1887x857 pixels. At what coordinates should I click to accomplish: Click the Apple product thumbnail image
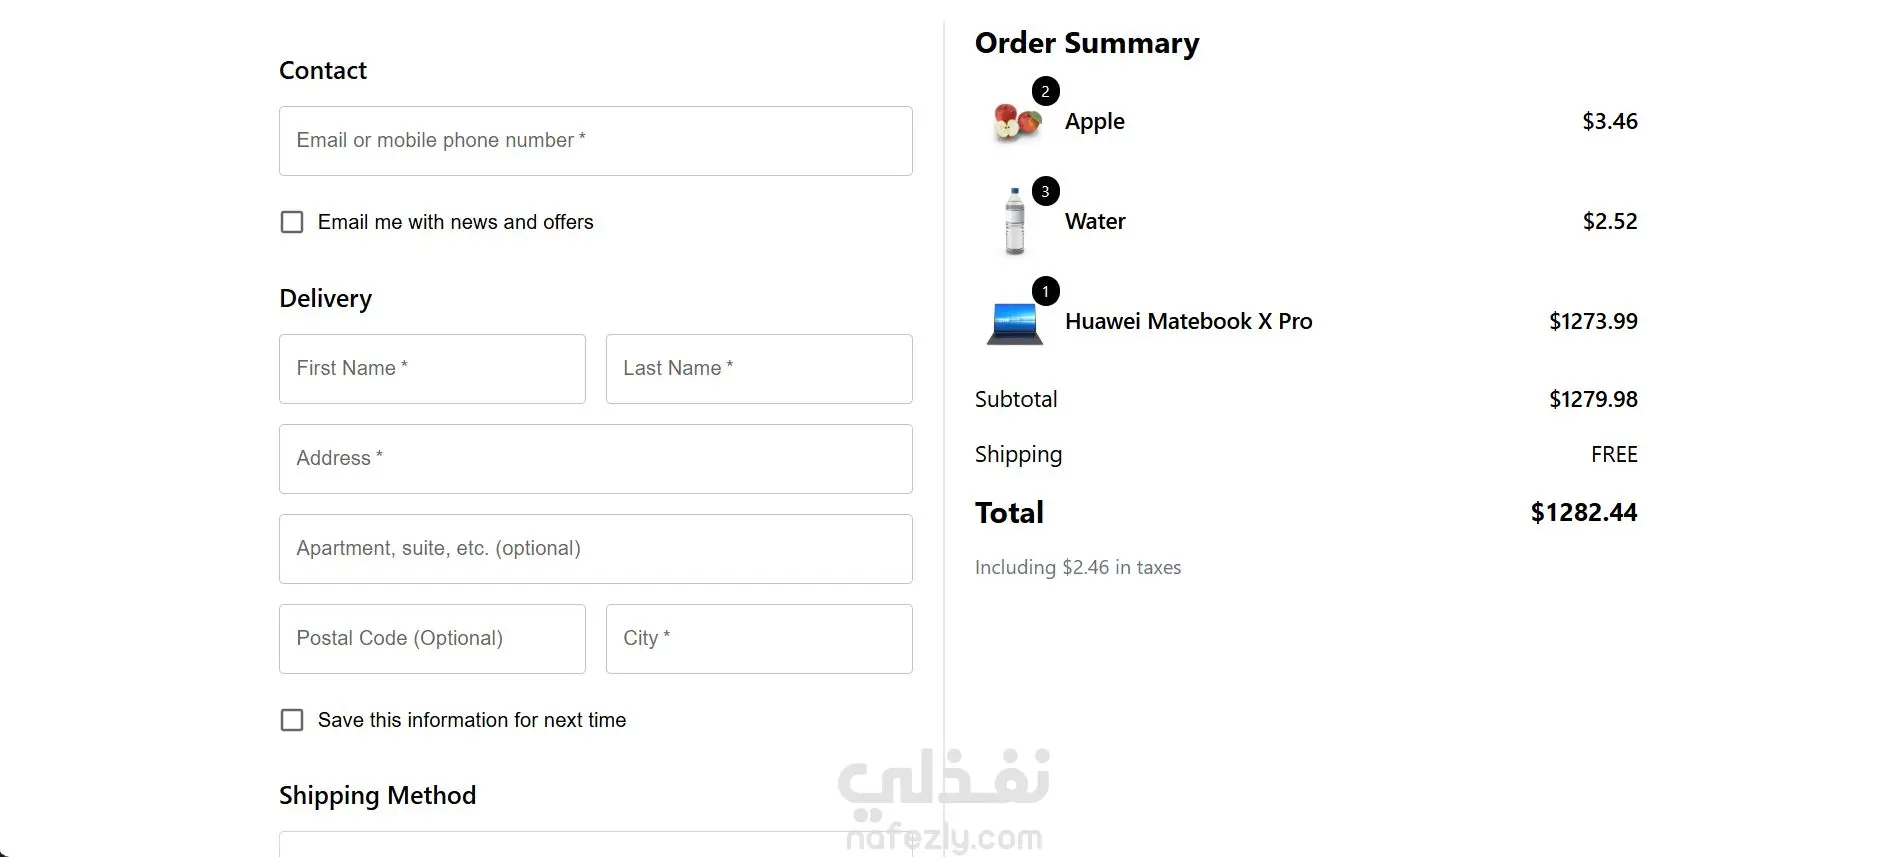pos(1016,123)
